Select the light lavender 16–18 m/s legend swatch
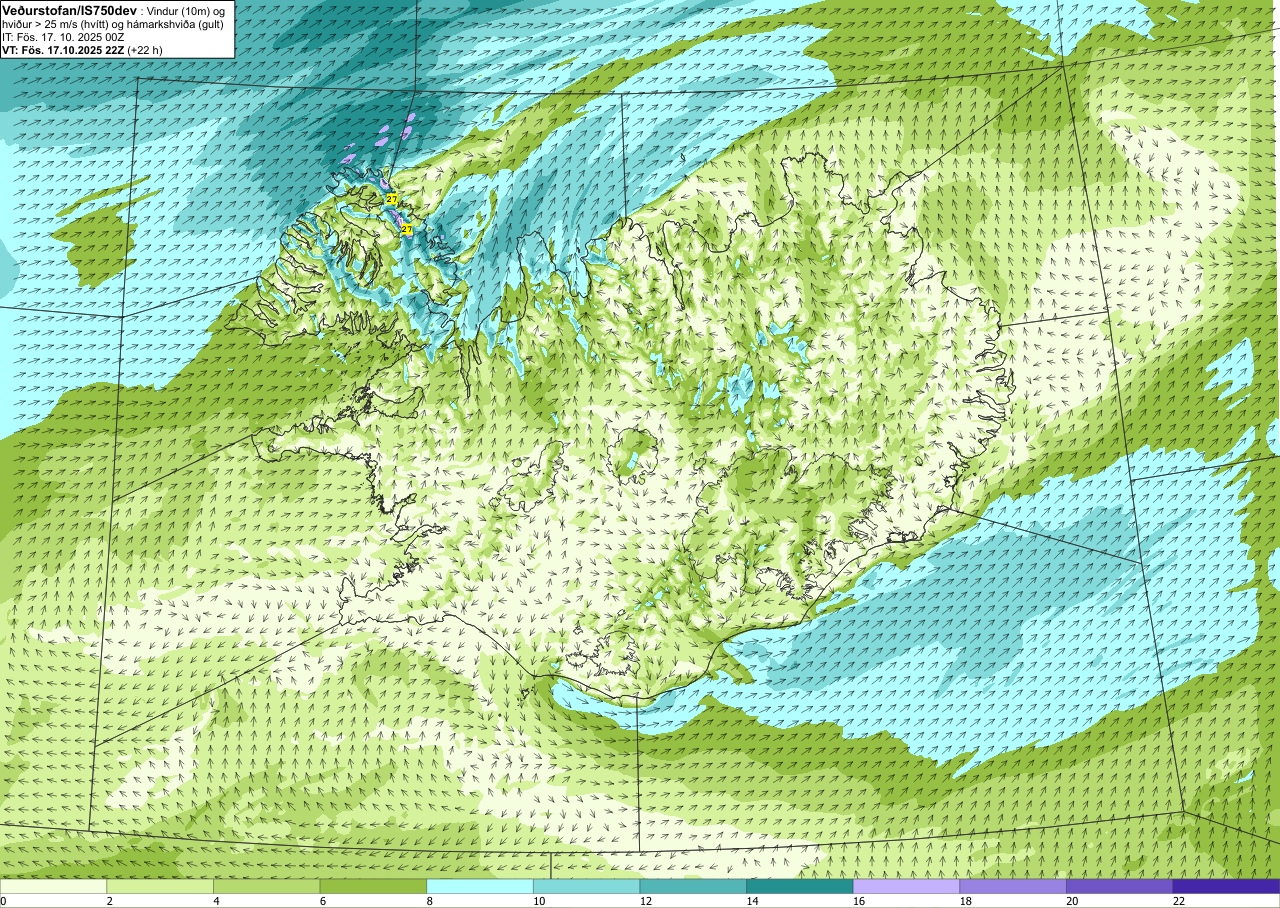The height and width of the screenshot is (908, 1280). coord(906,886)
